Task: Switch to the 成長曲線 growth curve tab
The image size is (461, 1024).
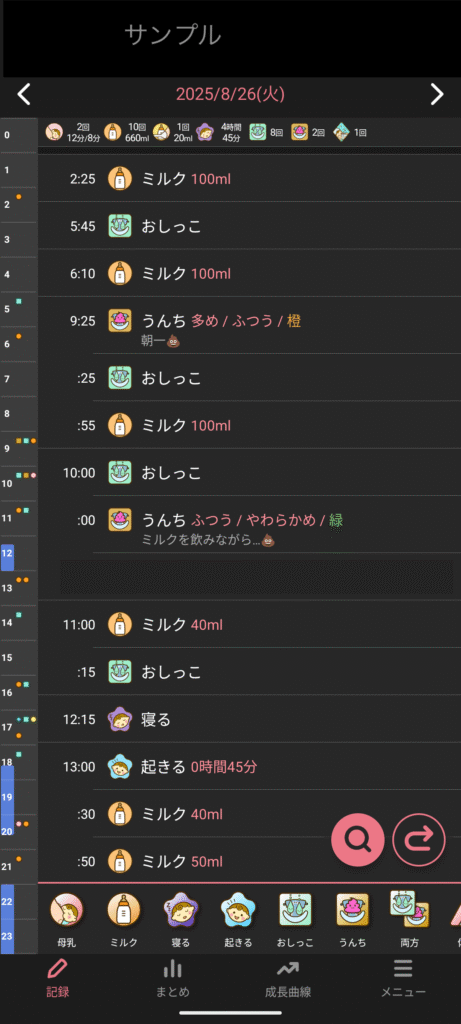Action: coord(288,979)
